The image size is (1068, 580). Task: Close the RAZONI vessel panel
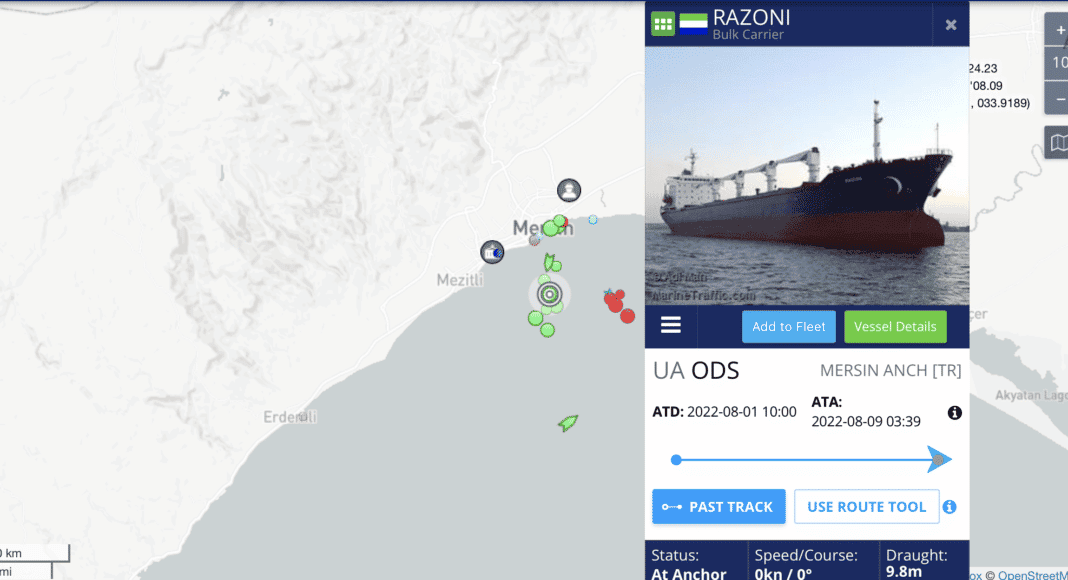point(951,25)
